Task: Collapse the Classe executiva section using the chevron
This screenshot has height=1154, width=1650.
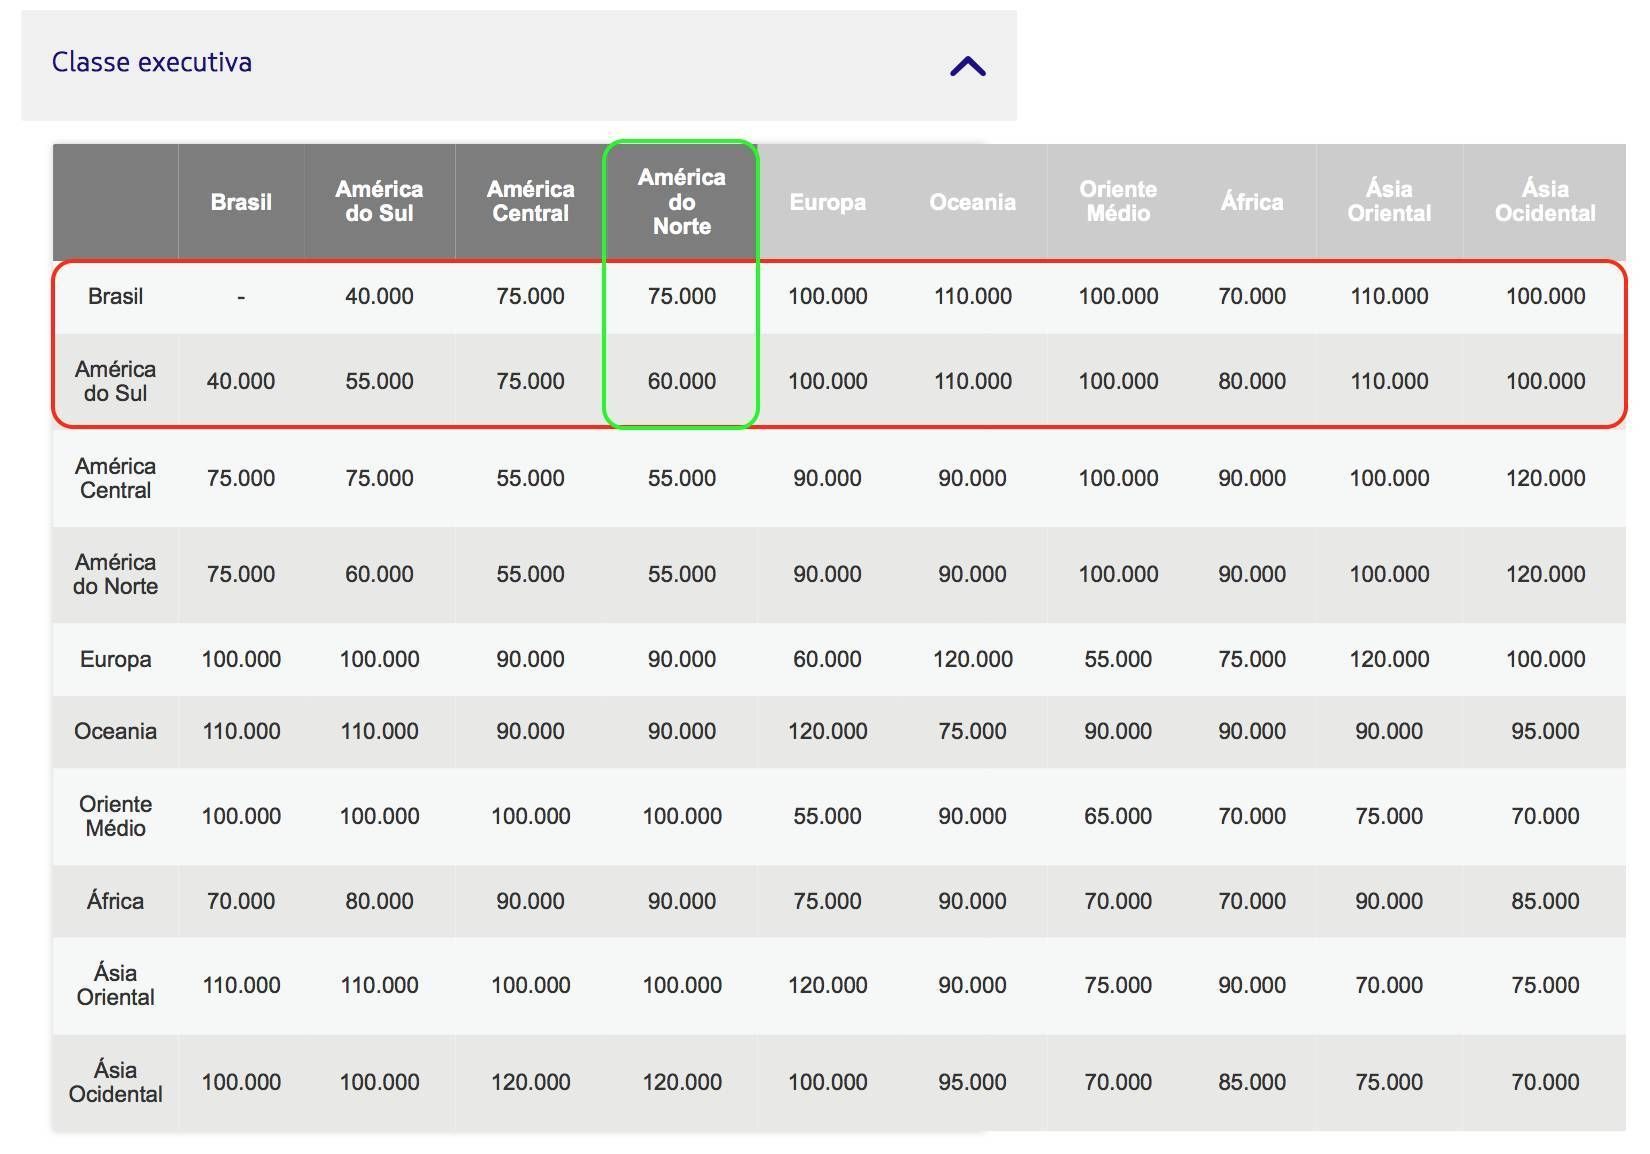Action: [967, 67]
